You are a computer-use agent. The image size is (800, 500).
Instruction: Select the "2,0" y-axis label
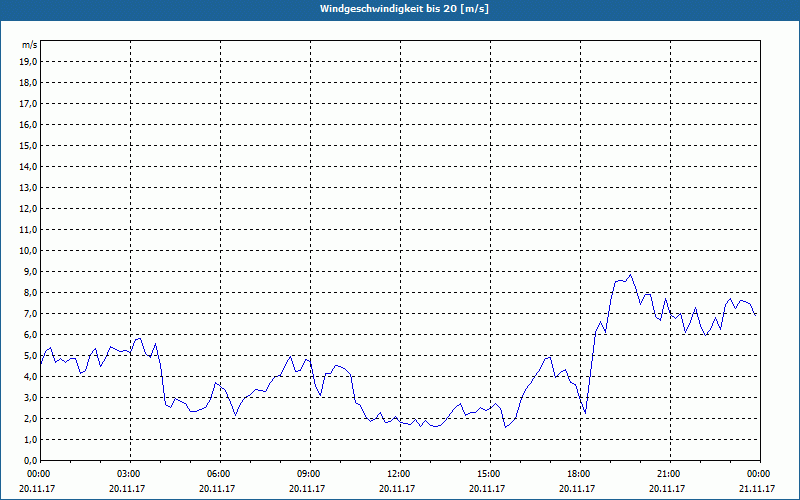tap(30, 418)
